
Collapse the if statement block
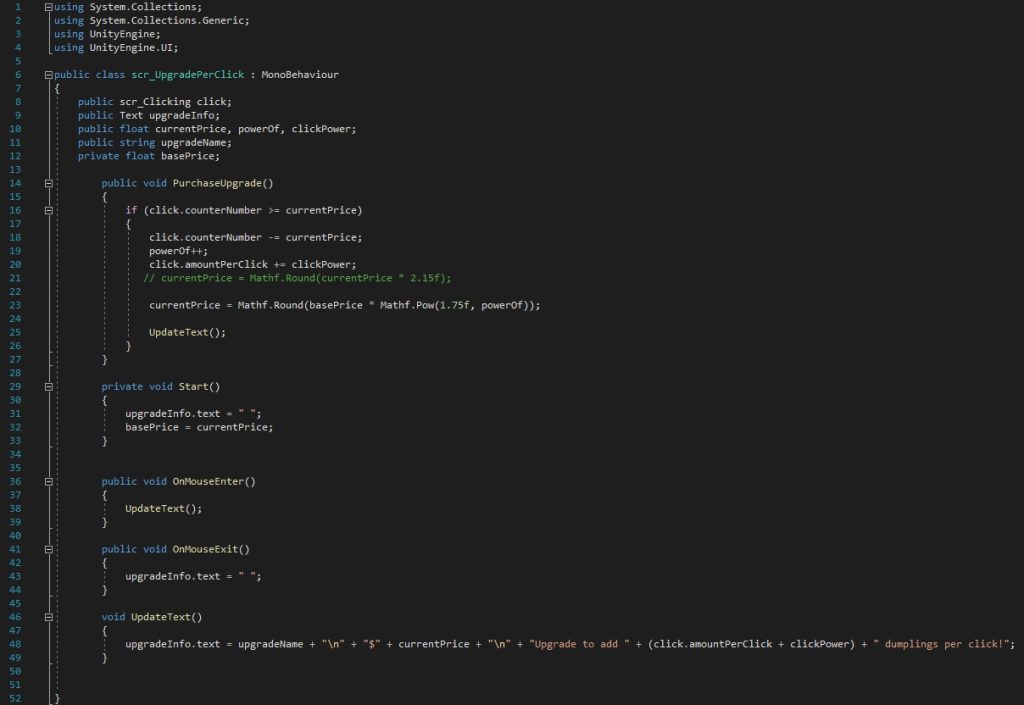tap(48, 211)
